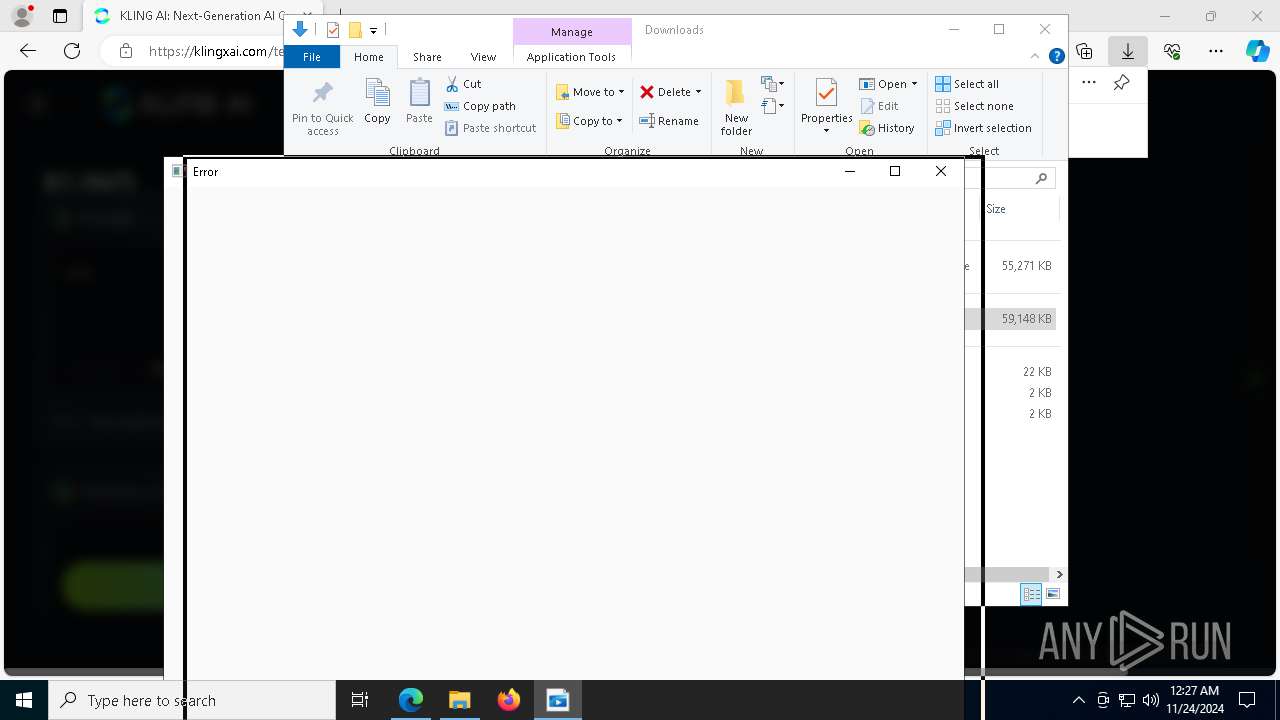Switch to the Home ribbon tab
The height and width of the screenshot is (720, 1280).
pyautogui.click(x=369, y=57)
